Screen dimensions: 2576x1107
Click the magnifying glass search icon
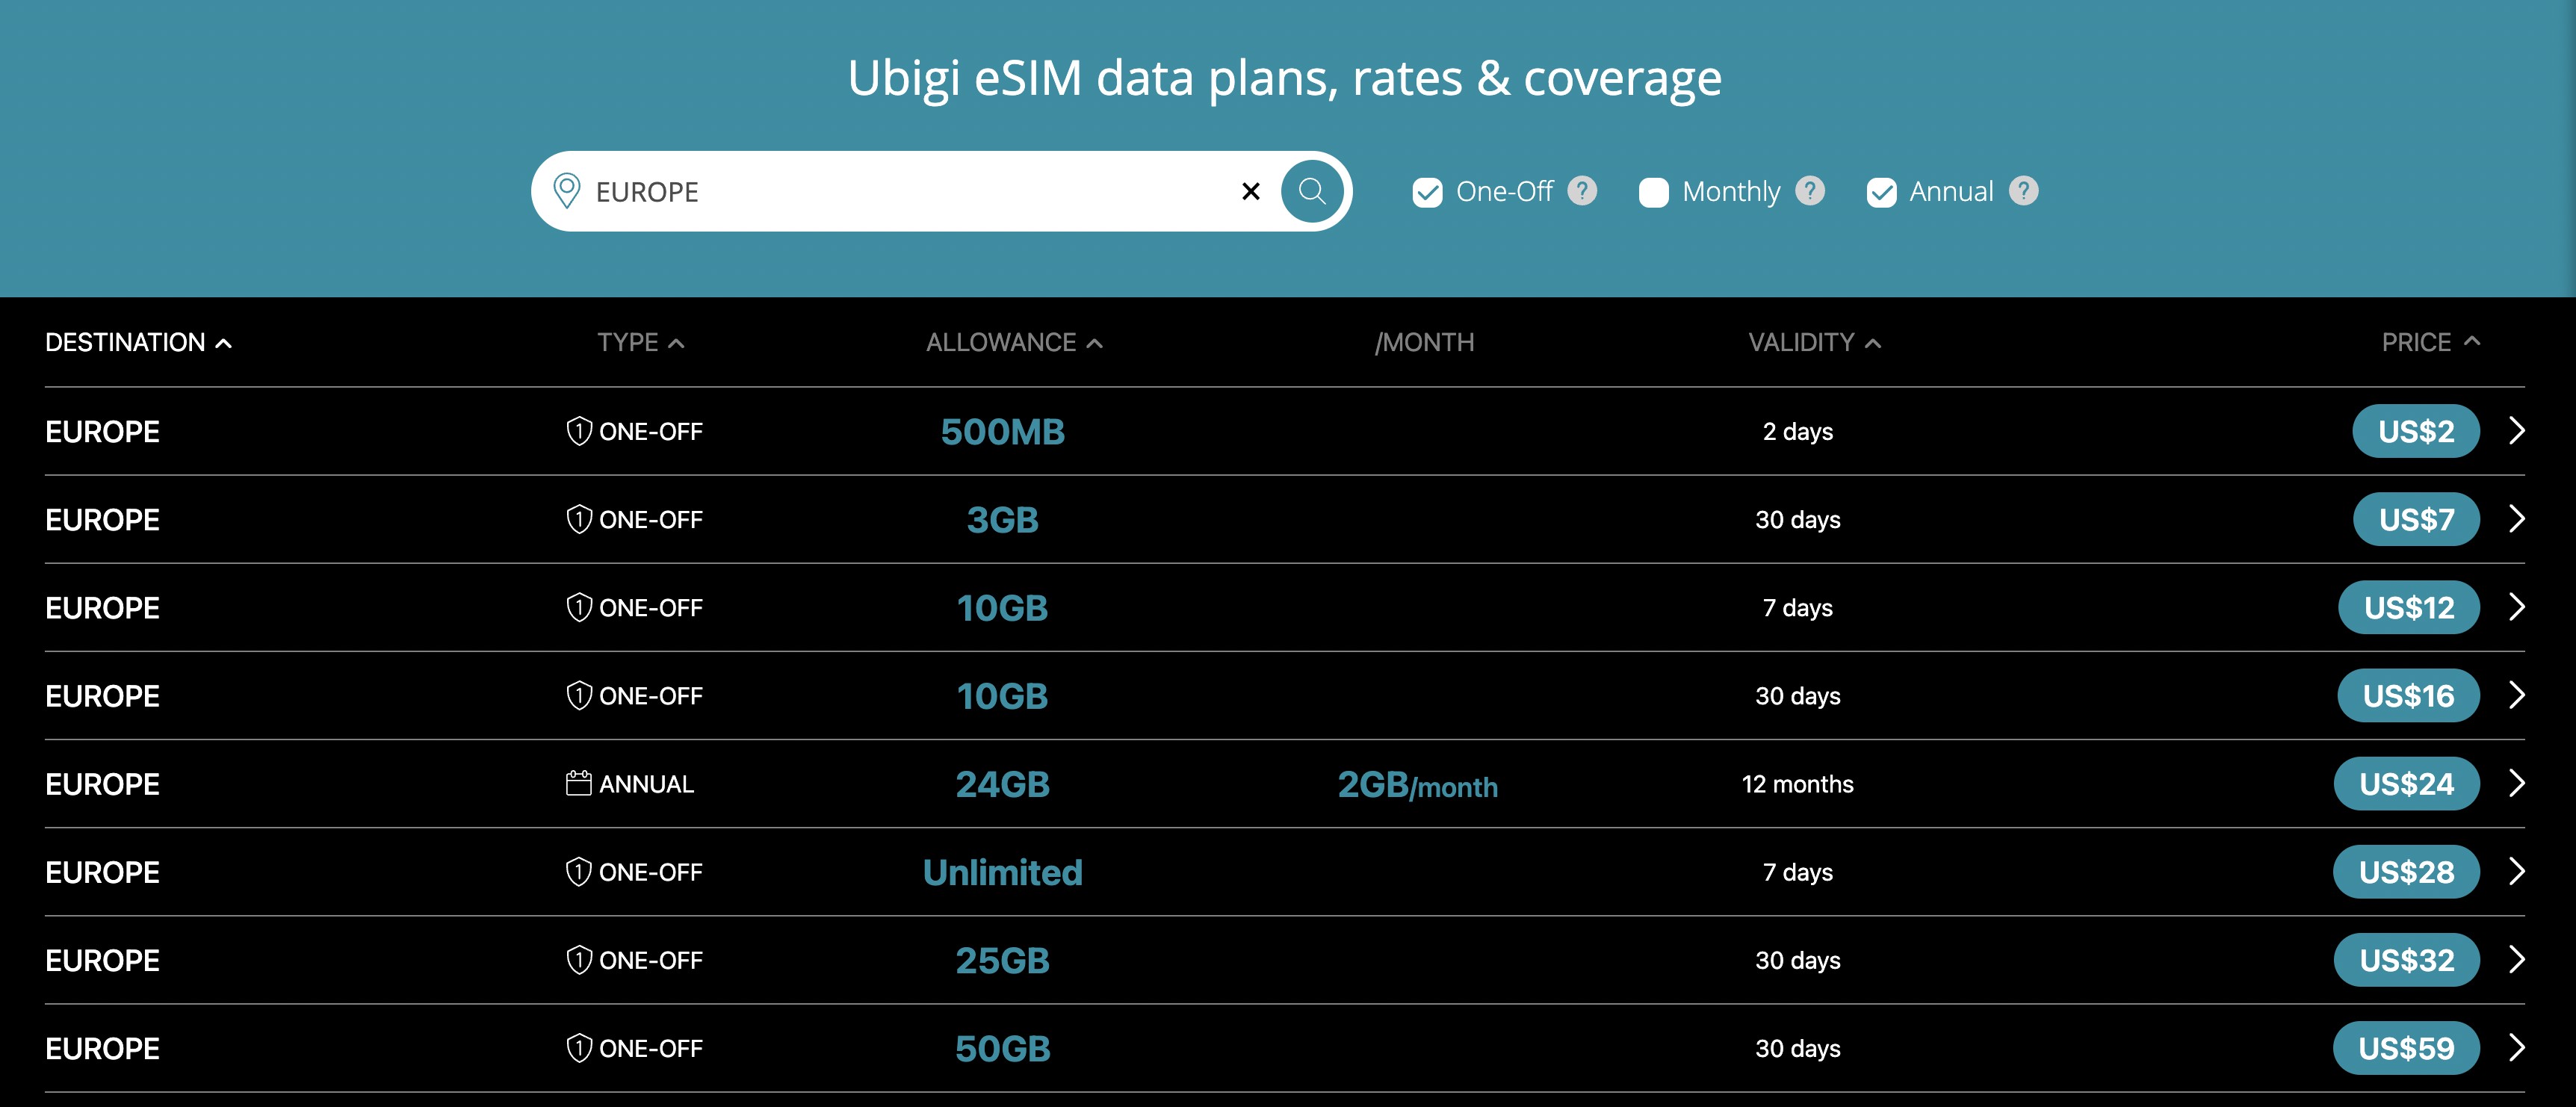tap(1311, 191)
